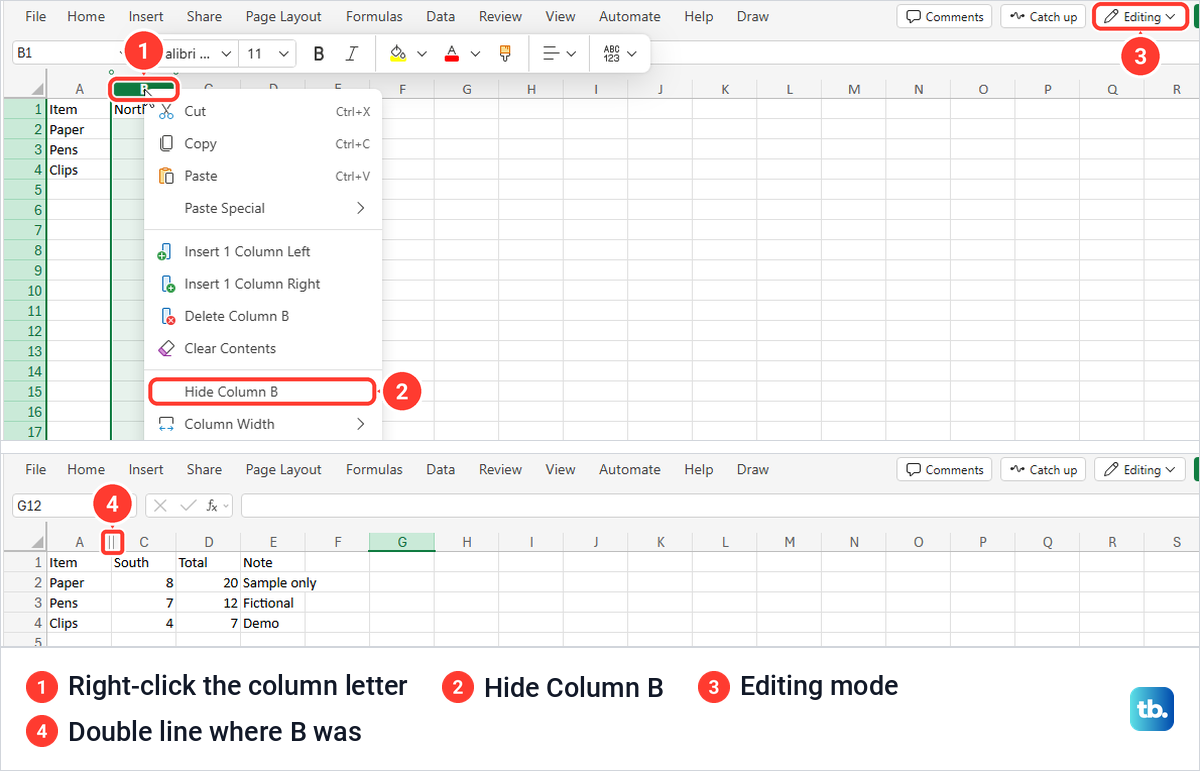Click the Insert 1 Column Left icon
This screenshot has width=1200, height=771.
pyautogui.click(x=166, y=252)
